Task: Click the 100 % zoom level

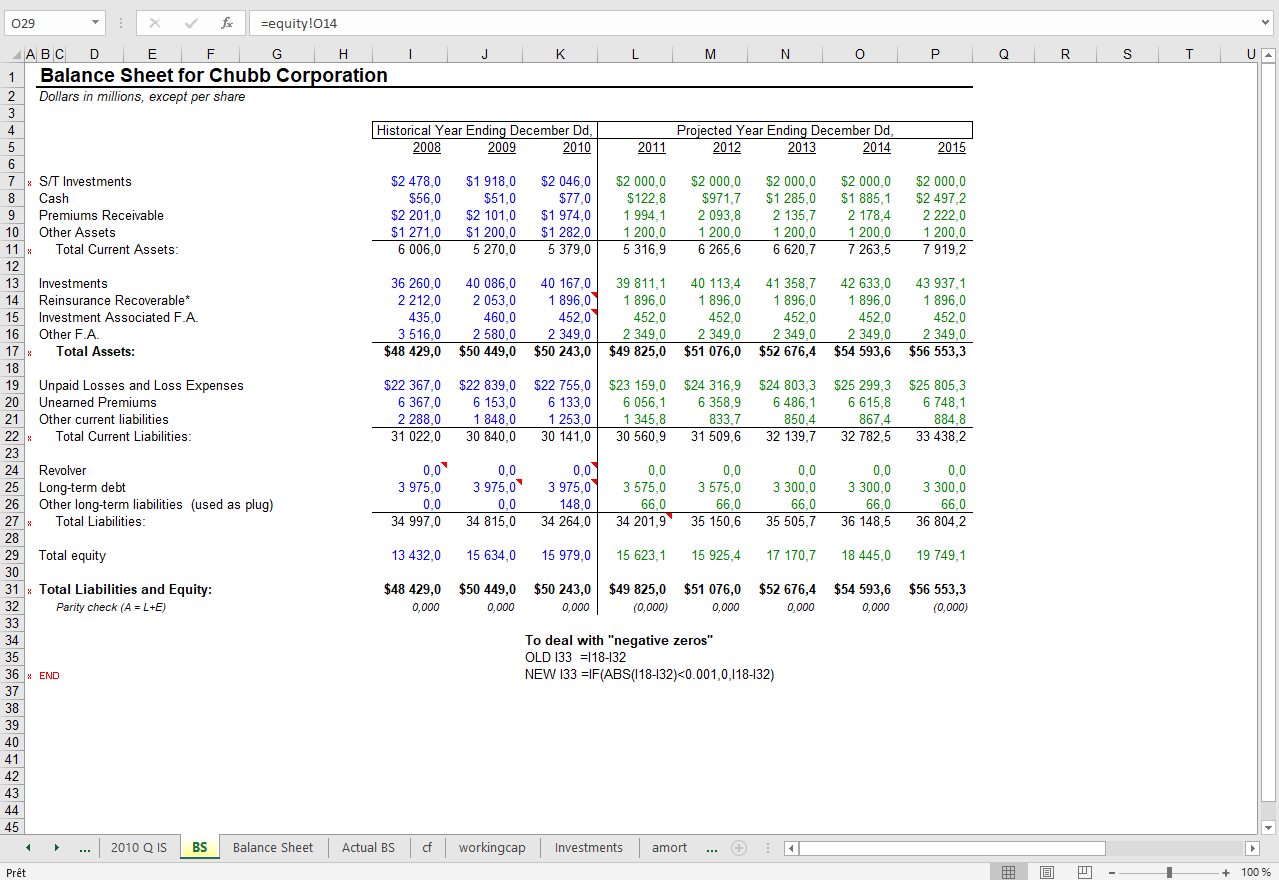Action: (1255, 872)
